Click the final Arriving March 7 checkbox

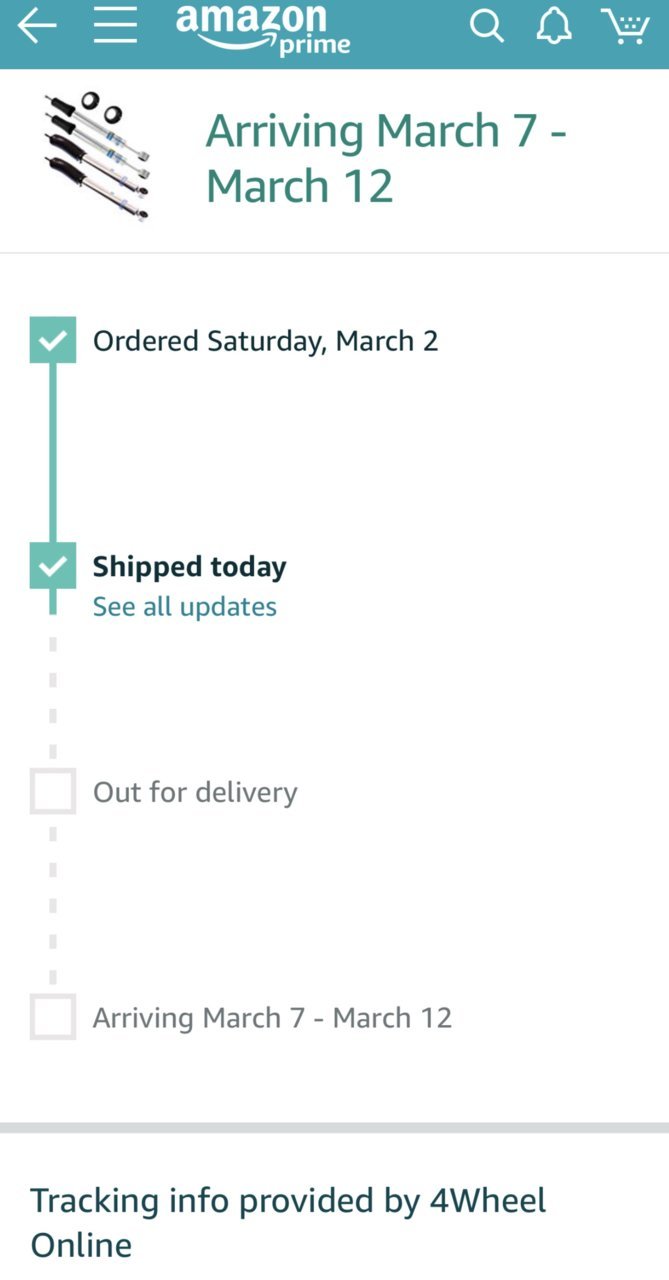52,1017
